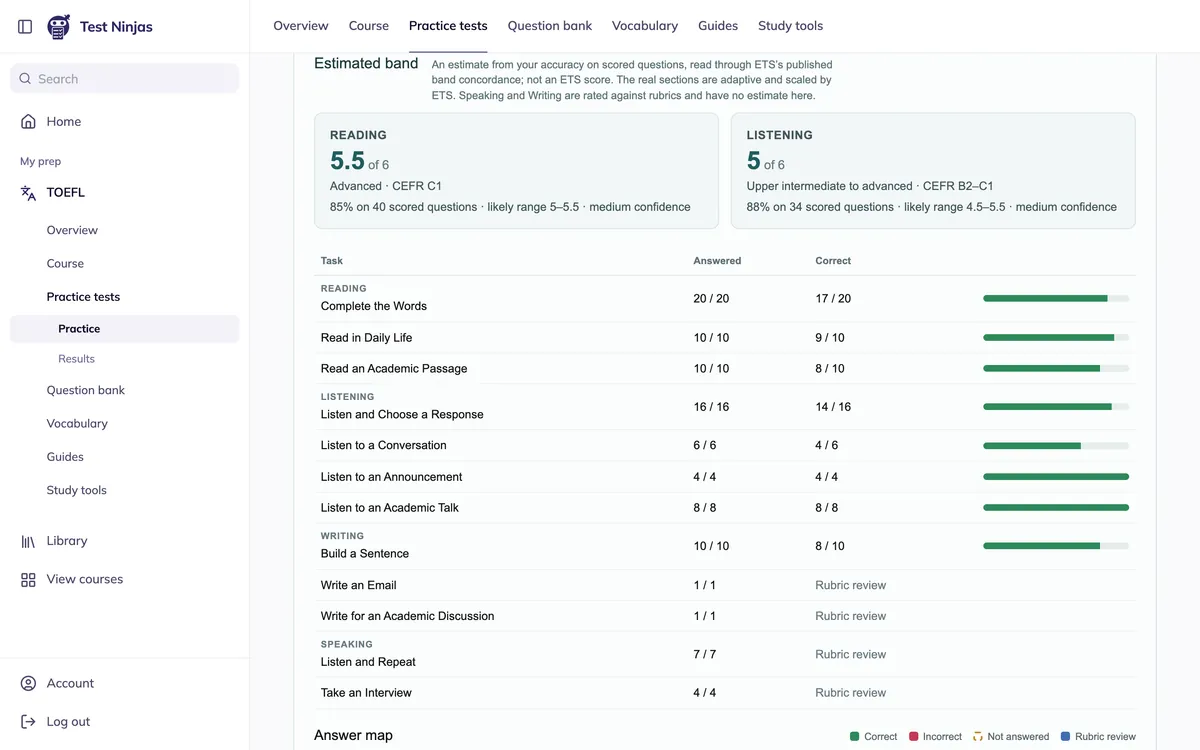Click the red Incorrect legend swatch
1200x750 pixels.
(x=914, y=737)
